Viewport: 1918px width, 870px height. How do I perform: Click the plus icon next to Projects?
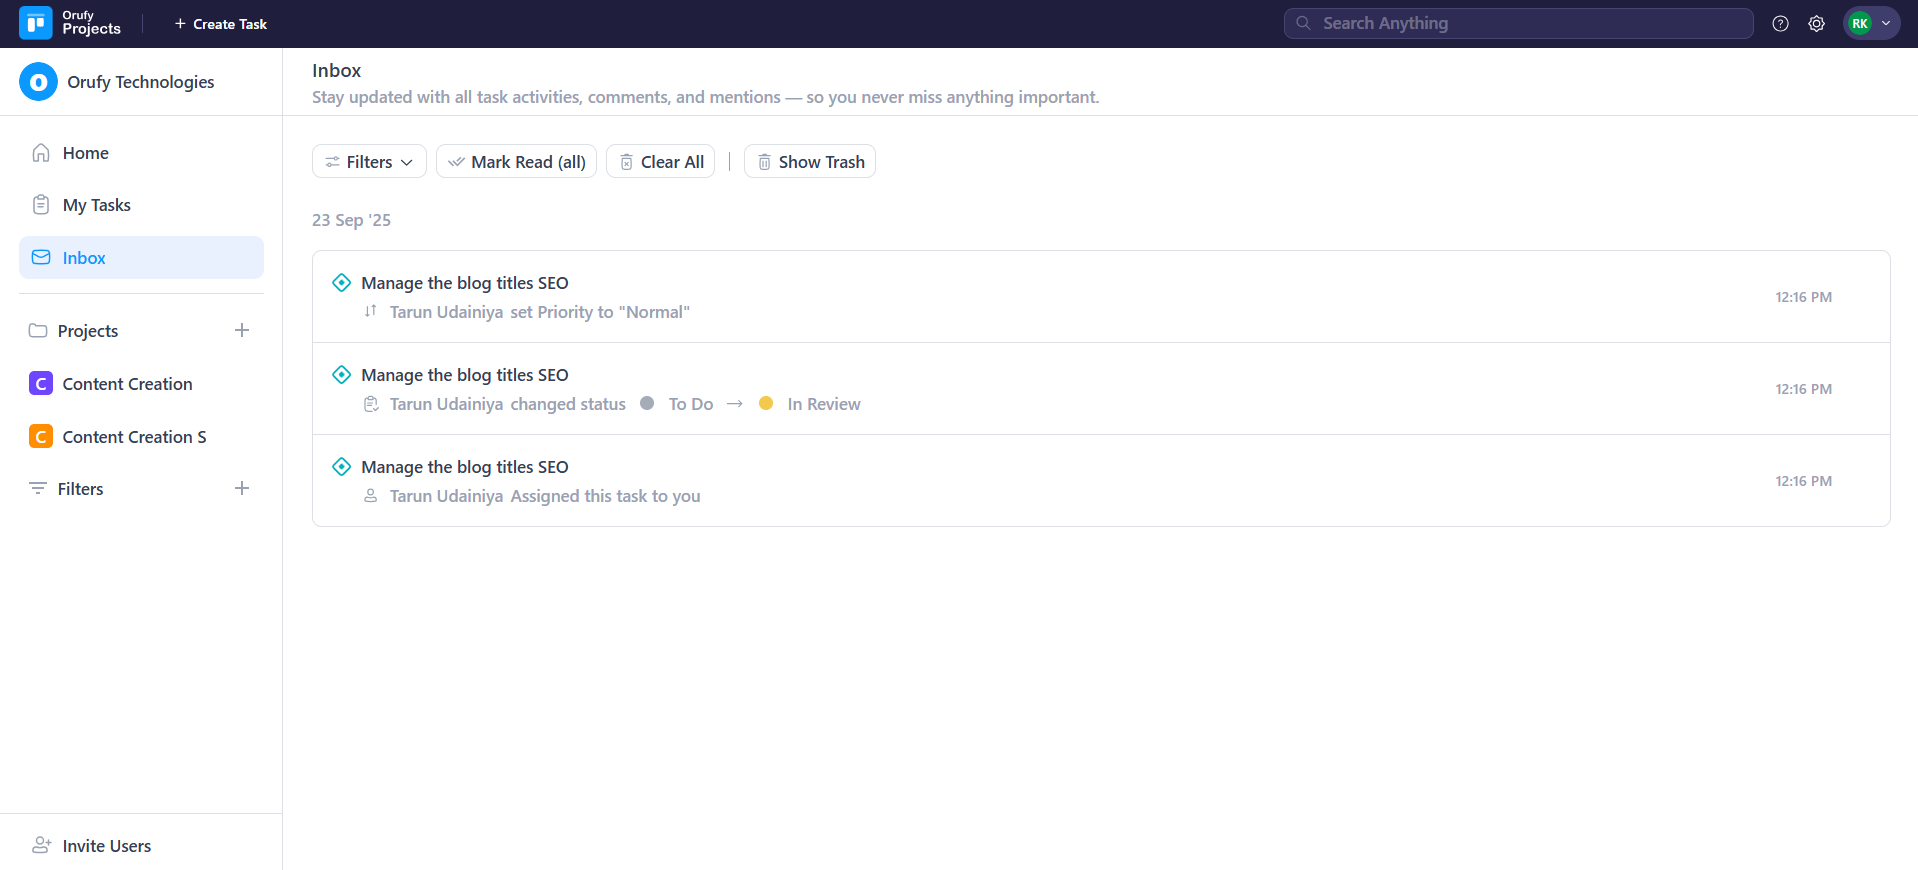coord(242,330)
